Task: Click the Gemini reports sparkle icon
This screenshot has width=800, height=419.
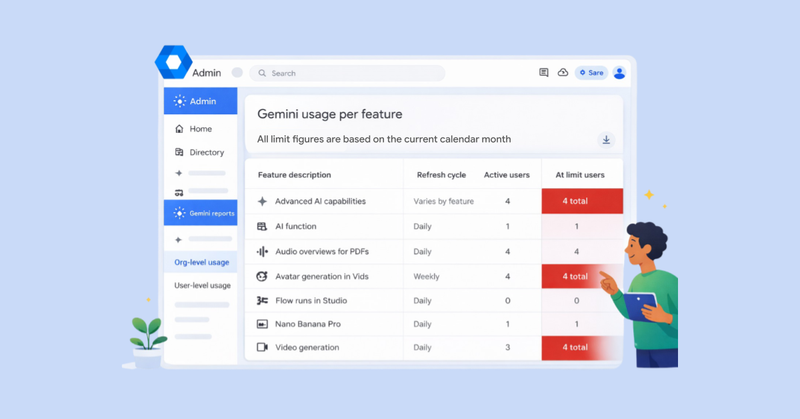Action: (x=179, y=213)
